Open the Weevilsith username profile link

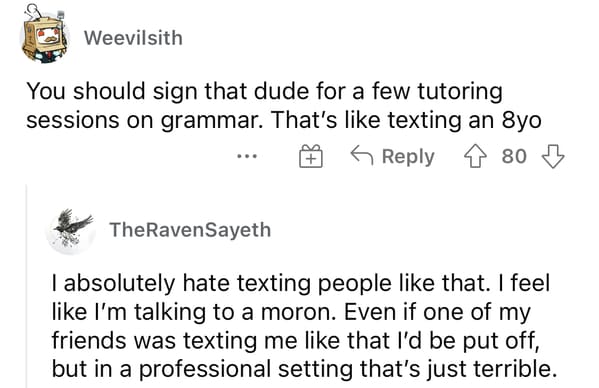click(x=133, y=38)
